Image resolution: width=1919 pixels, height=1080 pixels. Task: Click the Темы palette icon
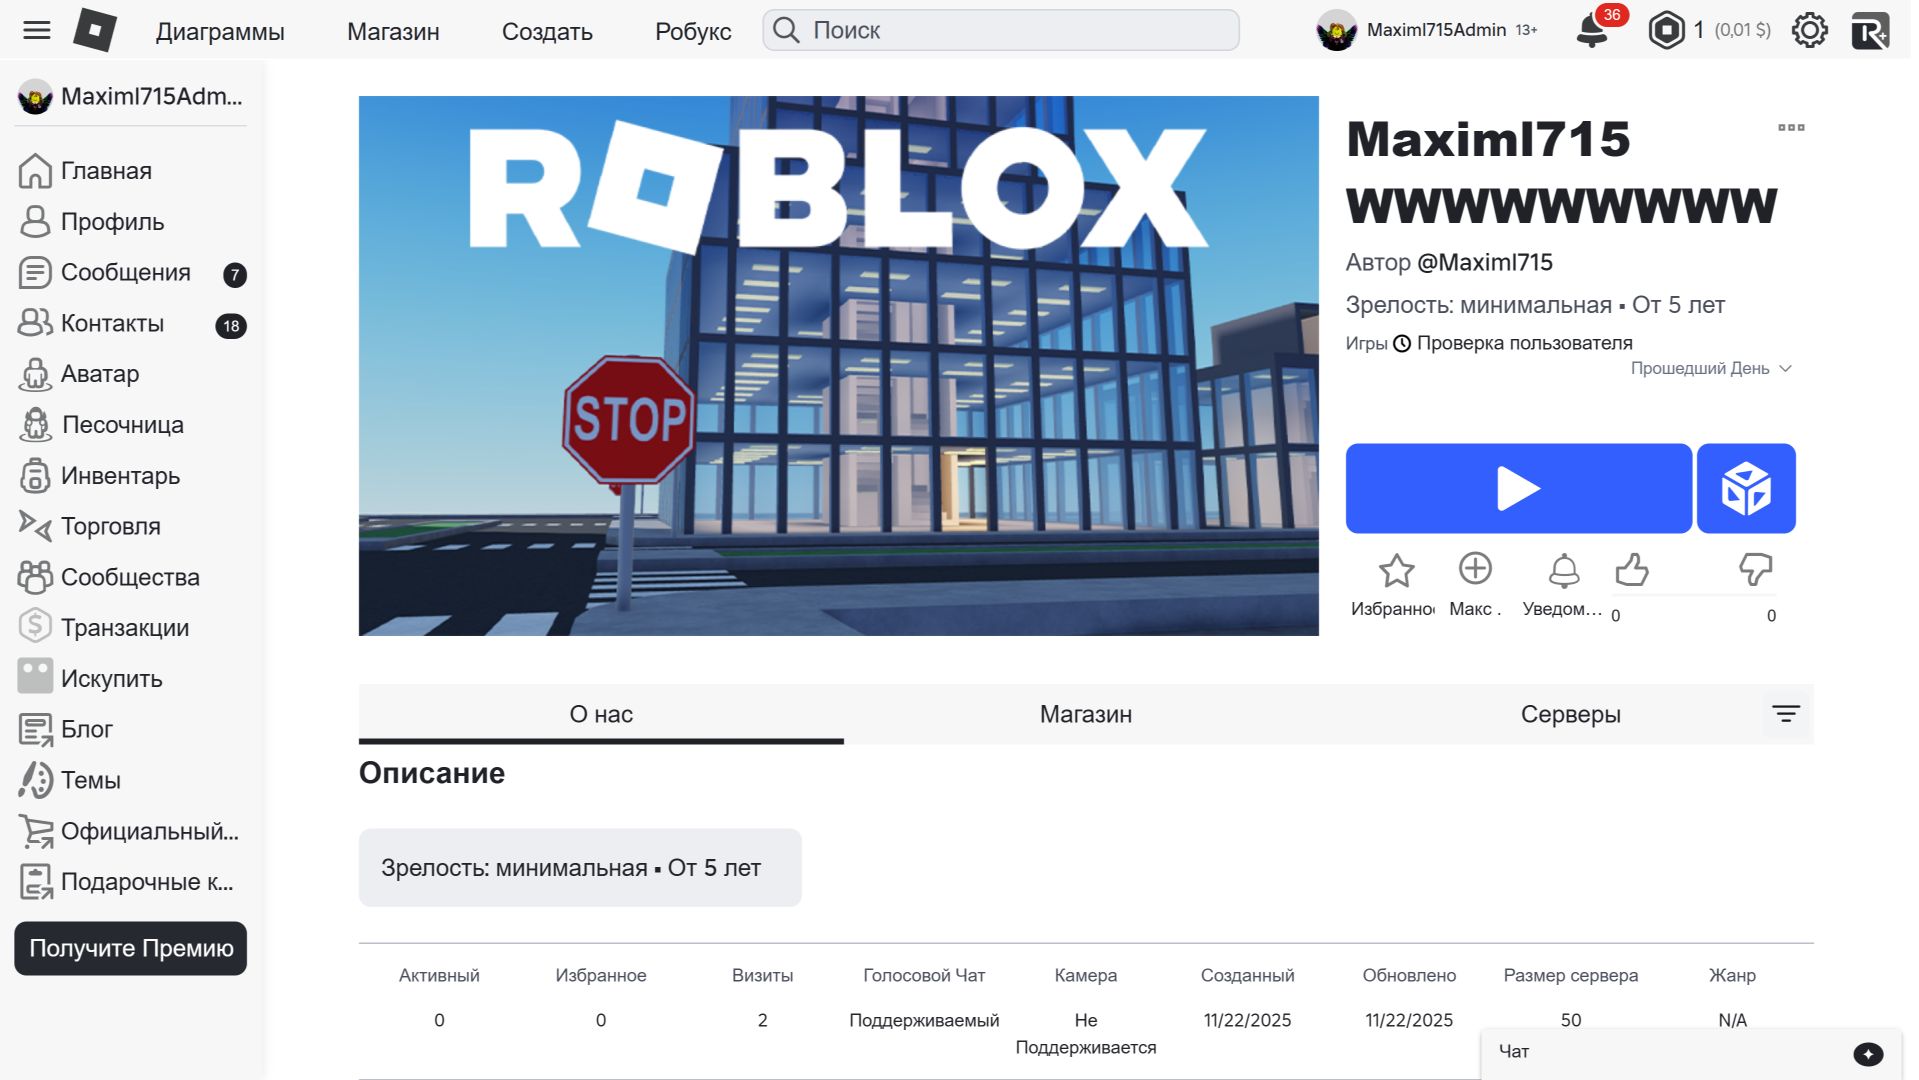(35, 780)
